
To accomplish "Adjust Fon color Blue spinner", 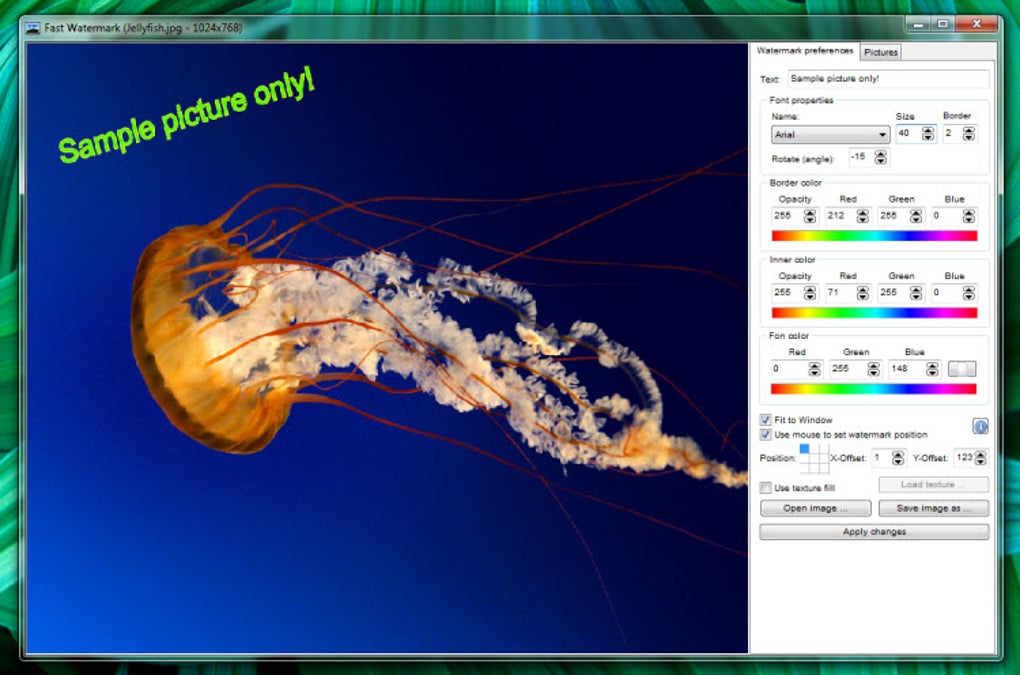I will click(x=932, y=369).
